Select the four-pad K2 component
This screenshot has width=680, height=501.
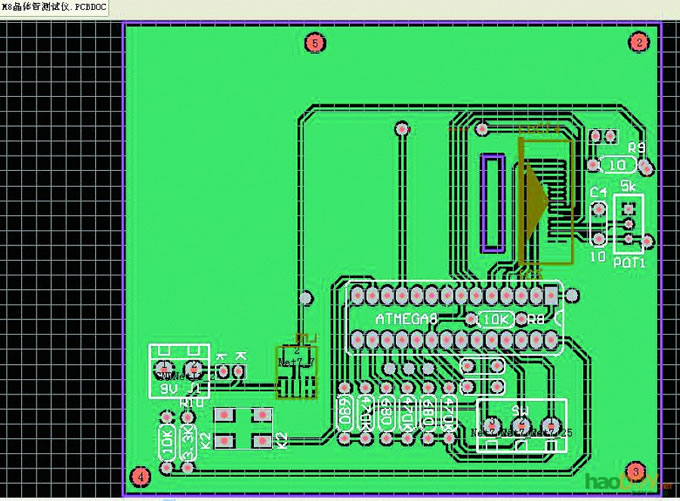(x=244, y=427)
